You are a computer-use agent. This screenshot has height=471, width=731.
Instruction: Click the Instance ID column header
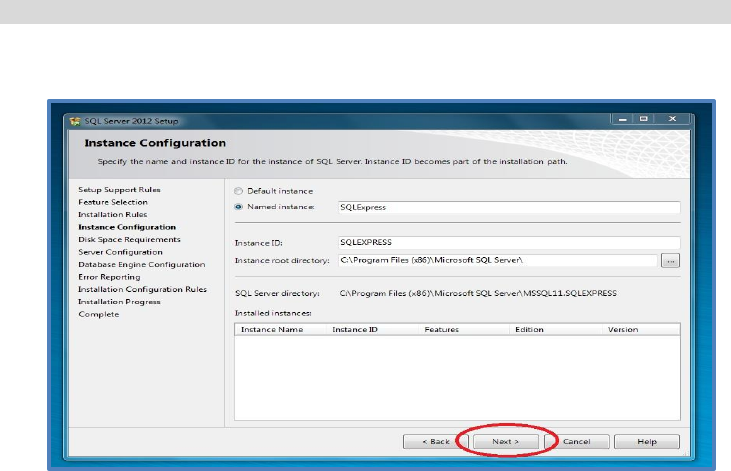[372, 330]
